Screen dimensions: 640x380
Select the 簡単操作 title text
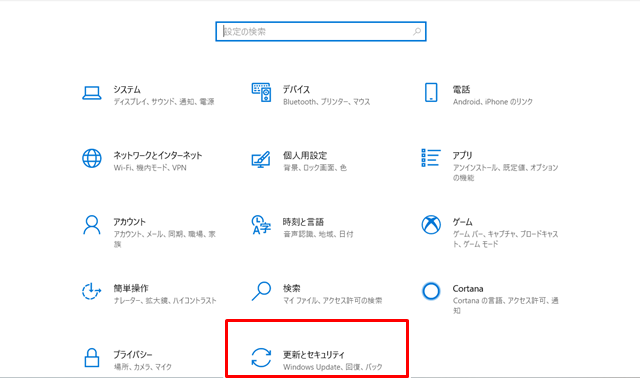(131, 288)
